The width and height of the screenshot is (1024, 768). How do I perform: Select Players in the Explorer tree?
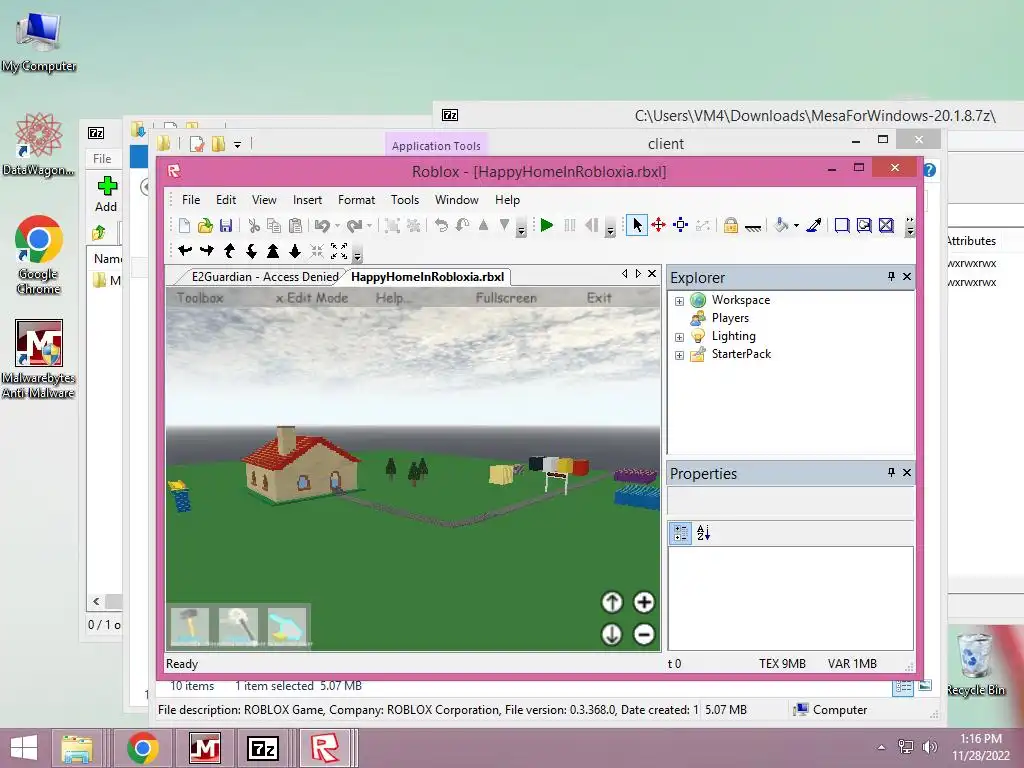(730, 318)
